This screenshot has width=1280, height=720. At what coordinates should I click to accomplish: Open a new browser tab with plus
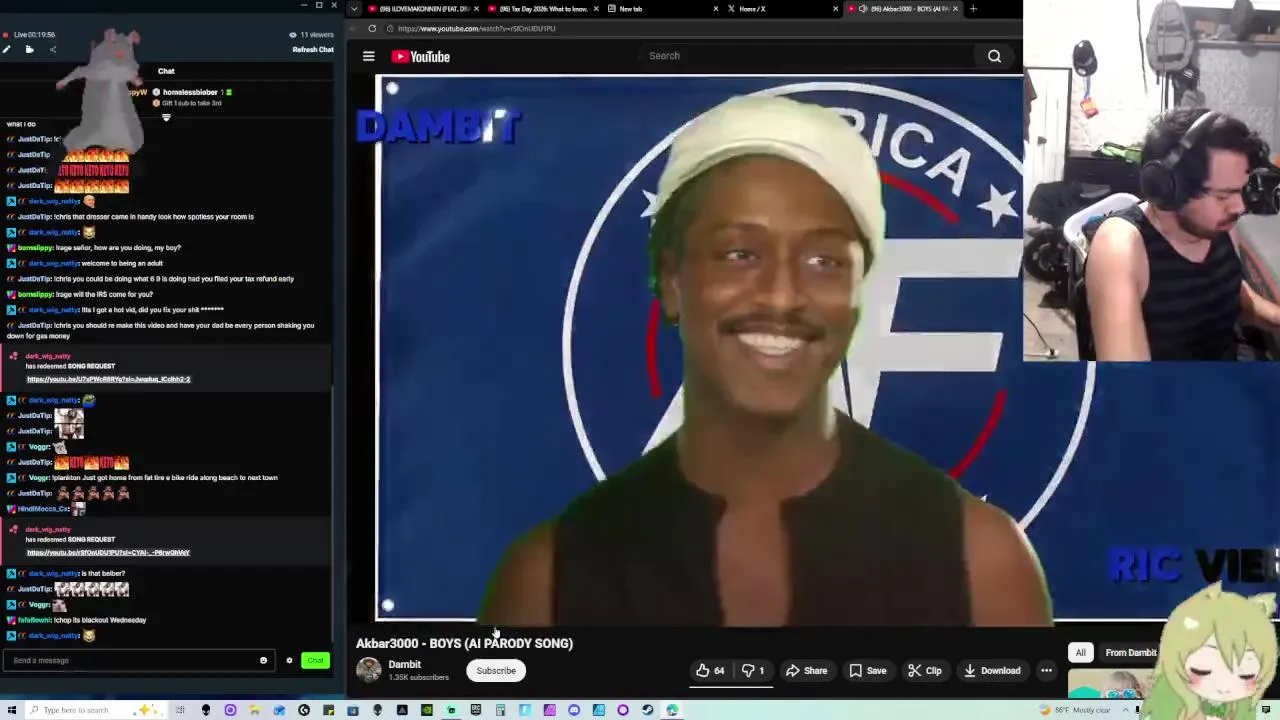point(973,8)
